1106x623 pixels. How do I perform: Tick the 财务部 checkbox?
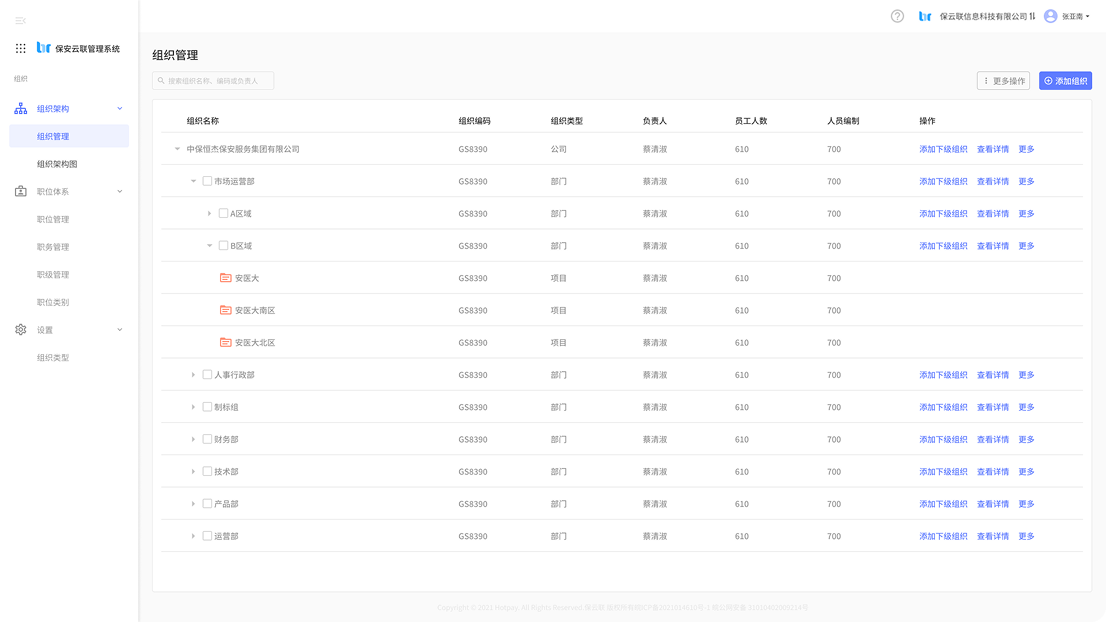[207, 439]
